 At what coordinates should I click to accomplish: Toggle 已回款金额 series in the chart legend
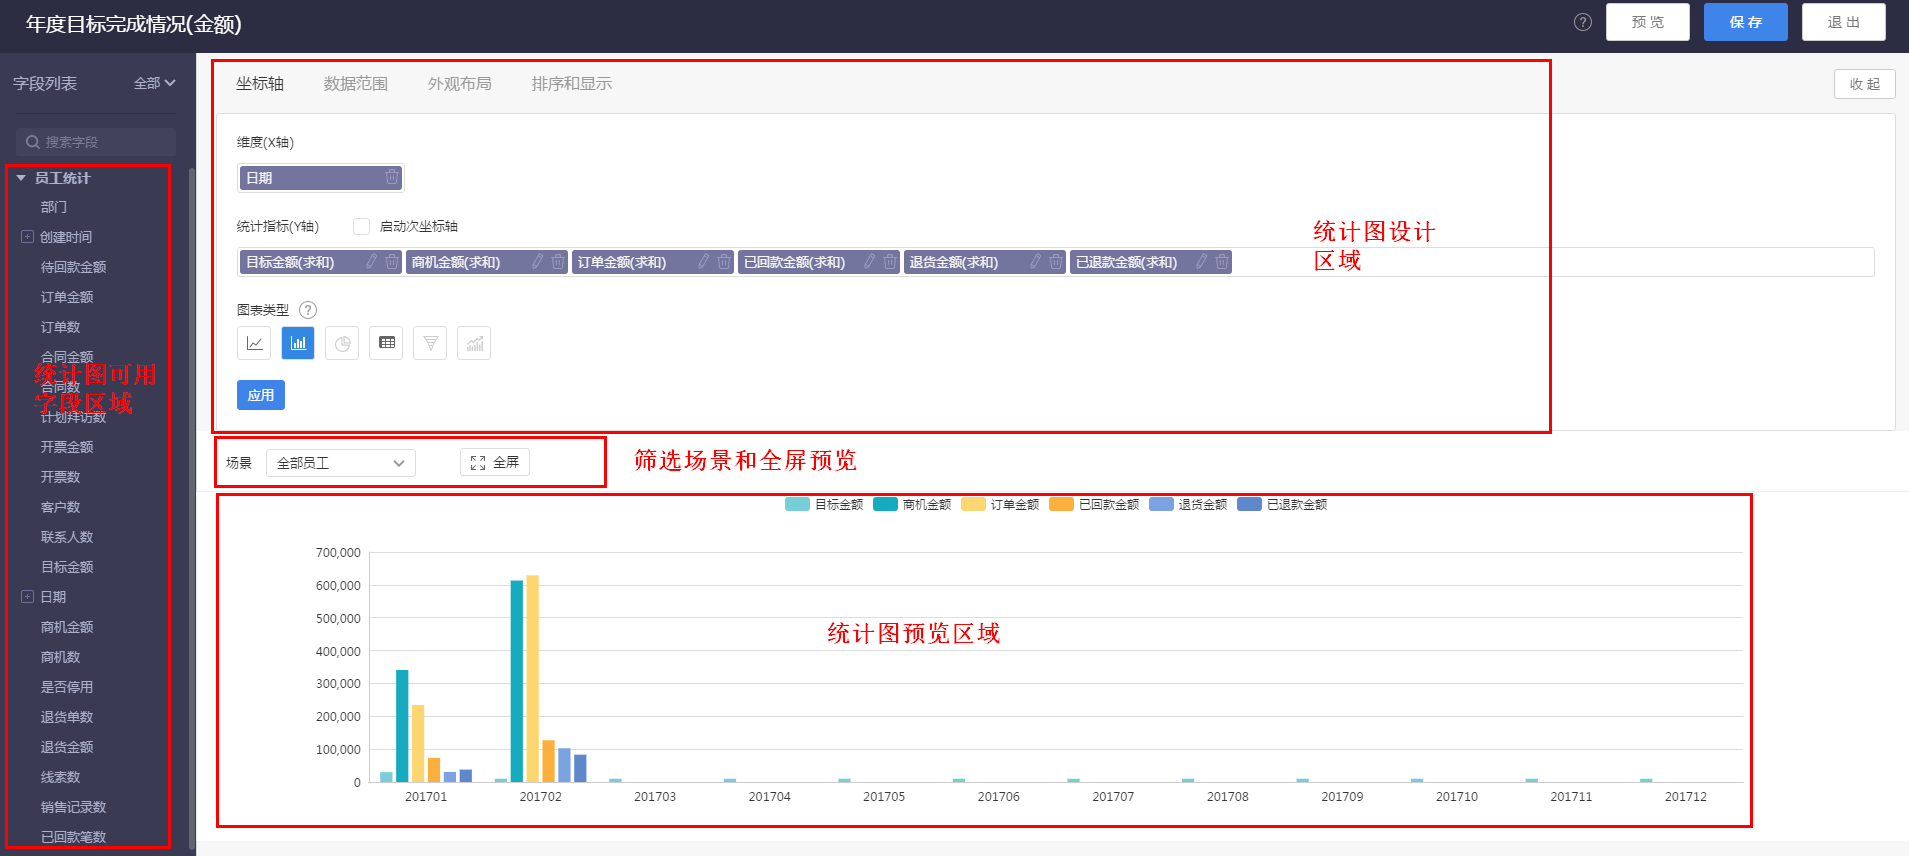pos(1095,505)
